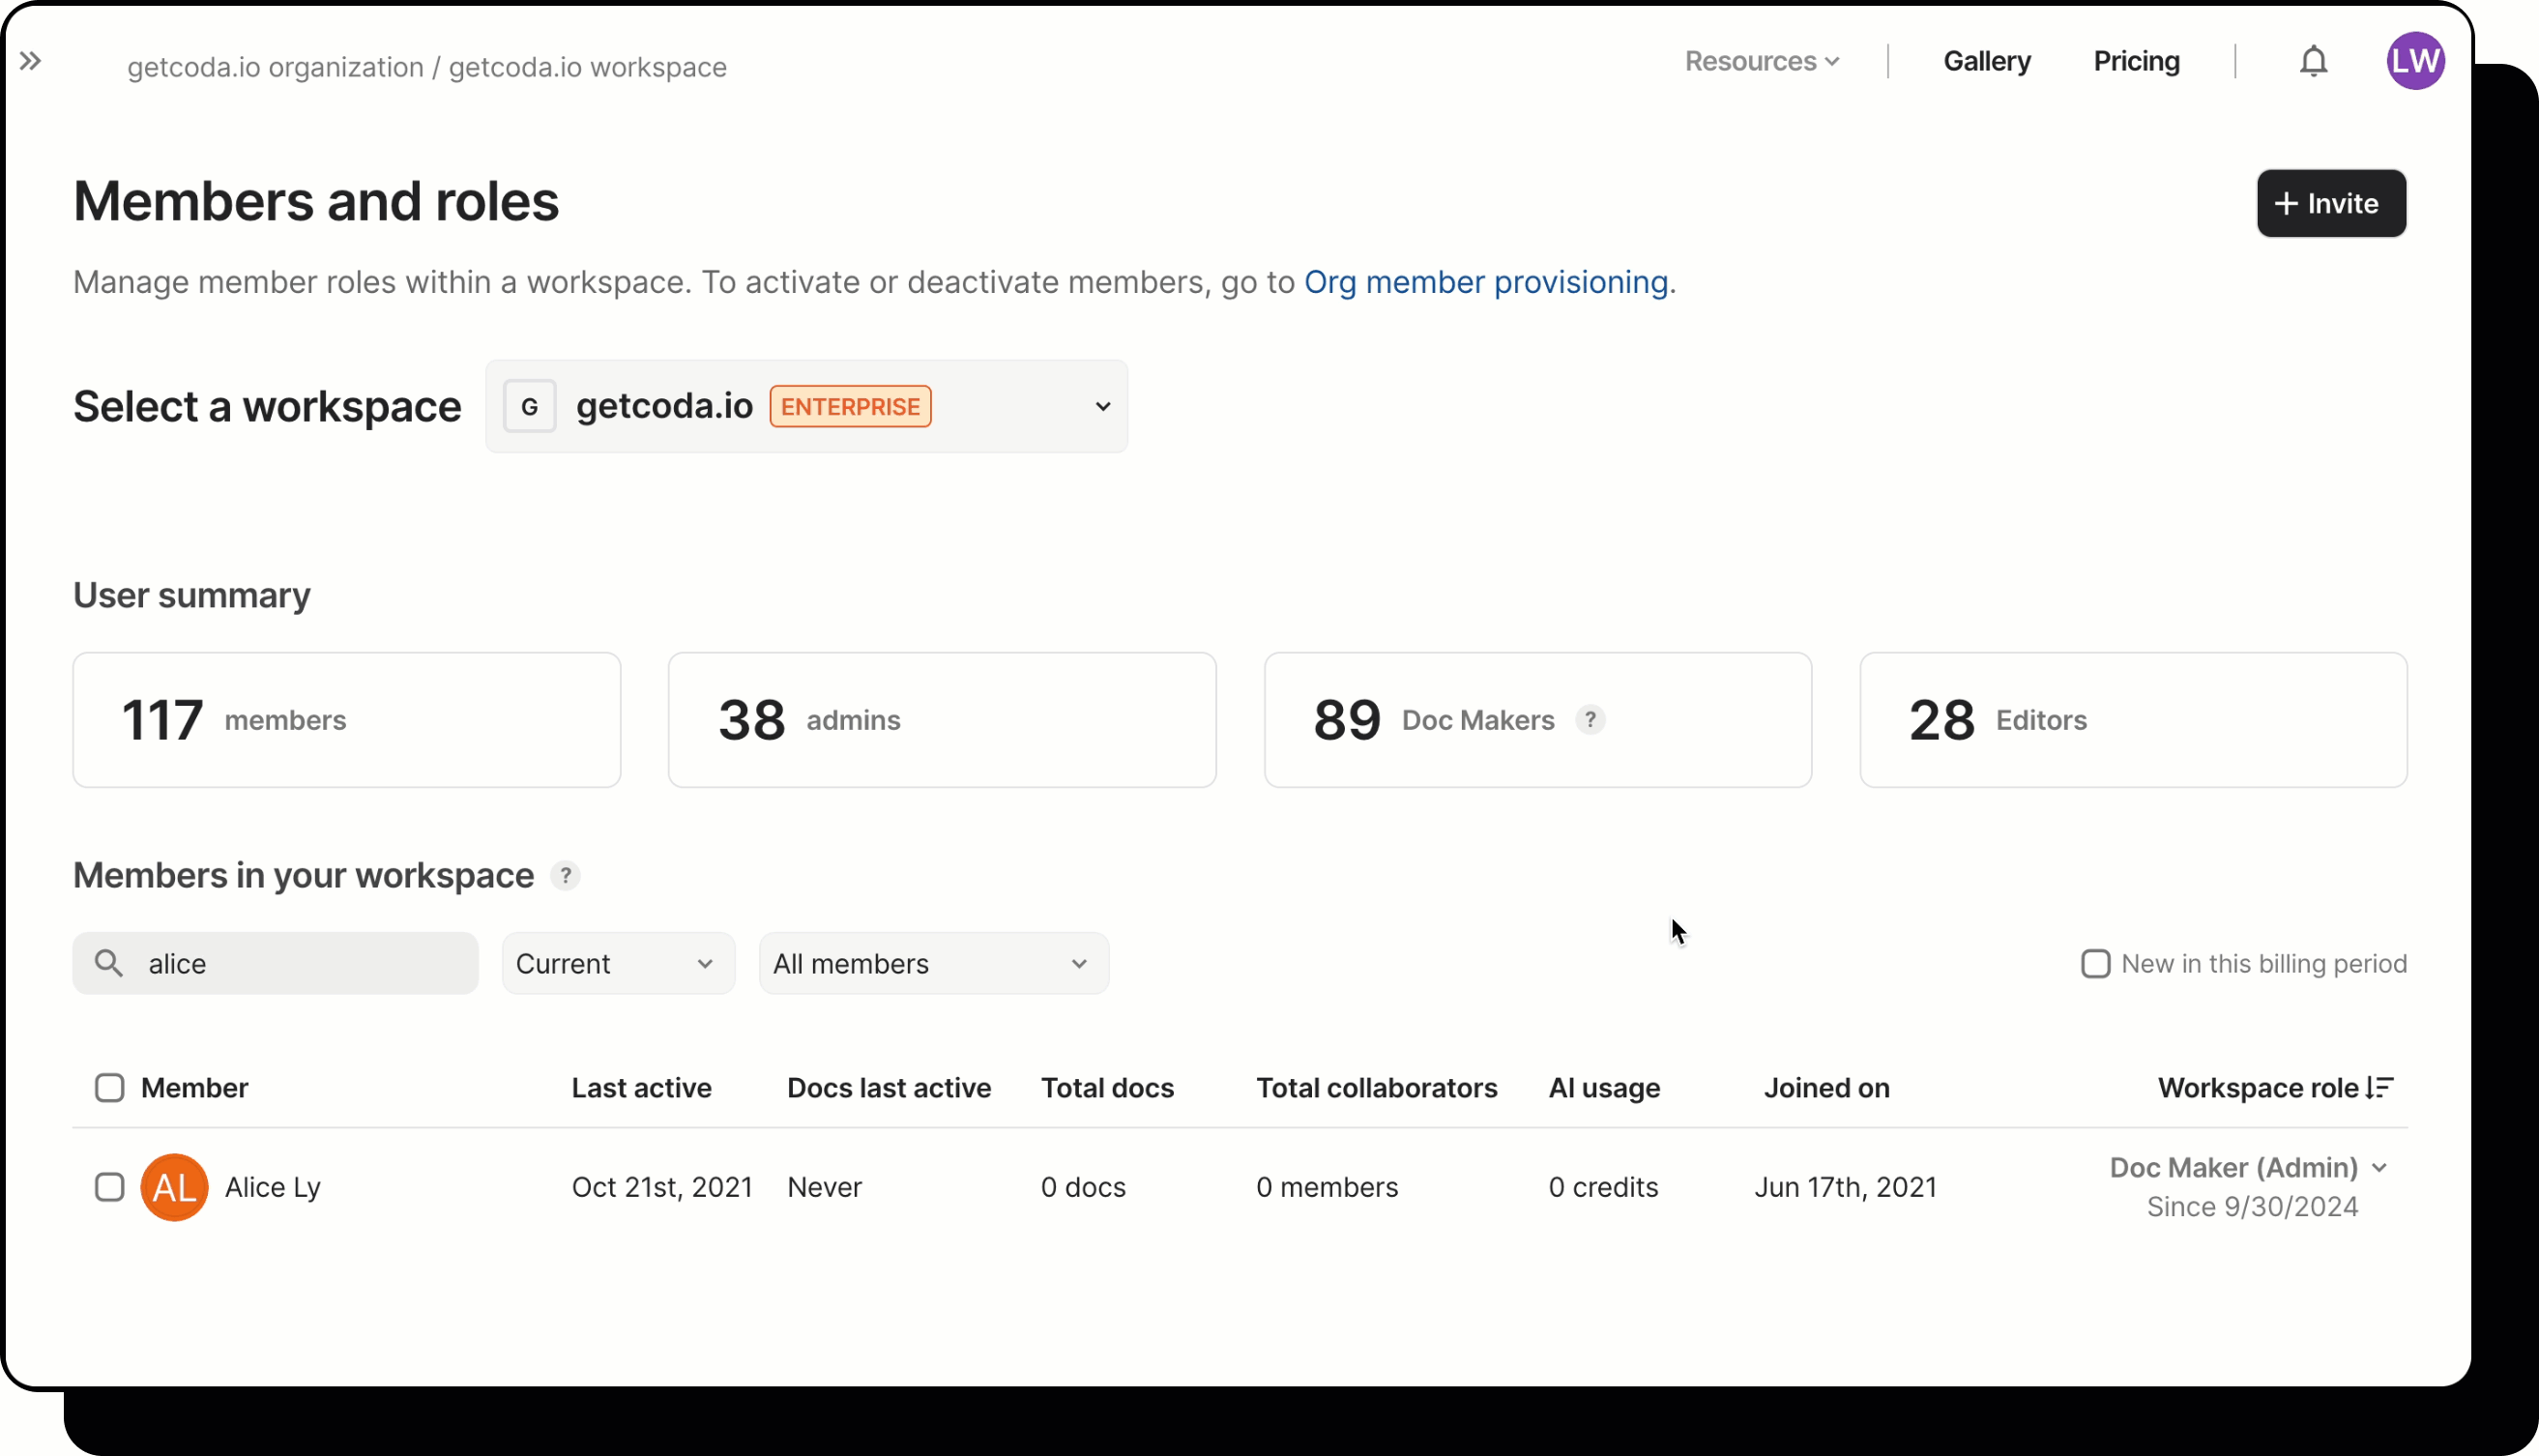Open the Org member provisioning link
The height and width of the screenshot is (1456, 2539).
[x=1485, y=283]
